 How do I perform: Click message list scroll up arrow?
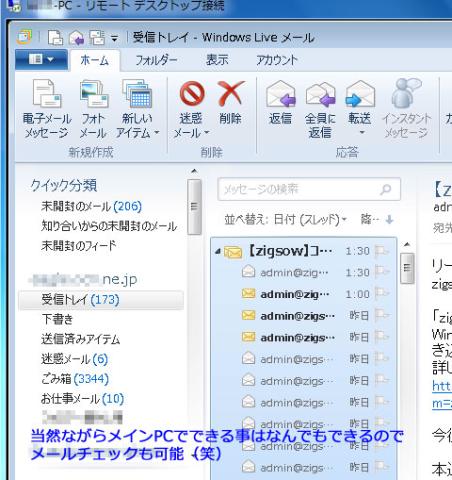pyautogui.click(x=407, y=244)
